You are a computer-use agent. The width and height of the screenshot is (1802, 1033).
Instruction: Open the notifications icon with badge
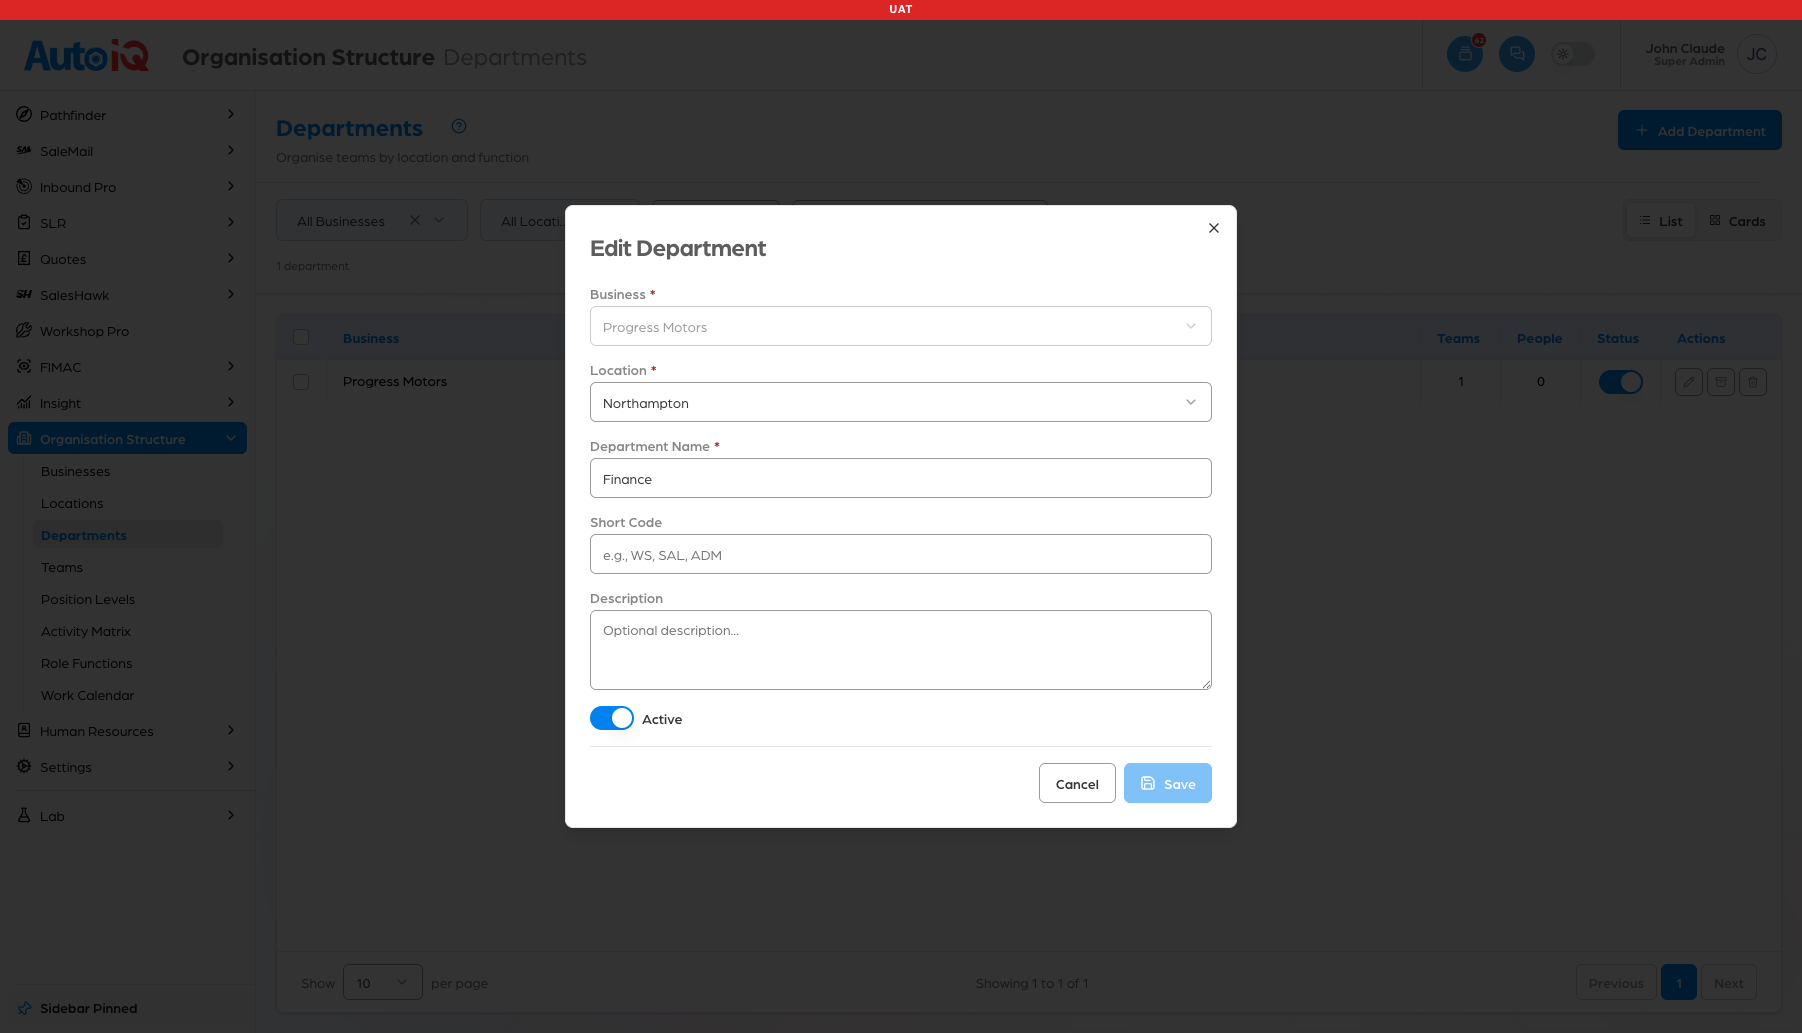tap(1465, 54)
